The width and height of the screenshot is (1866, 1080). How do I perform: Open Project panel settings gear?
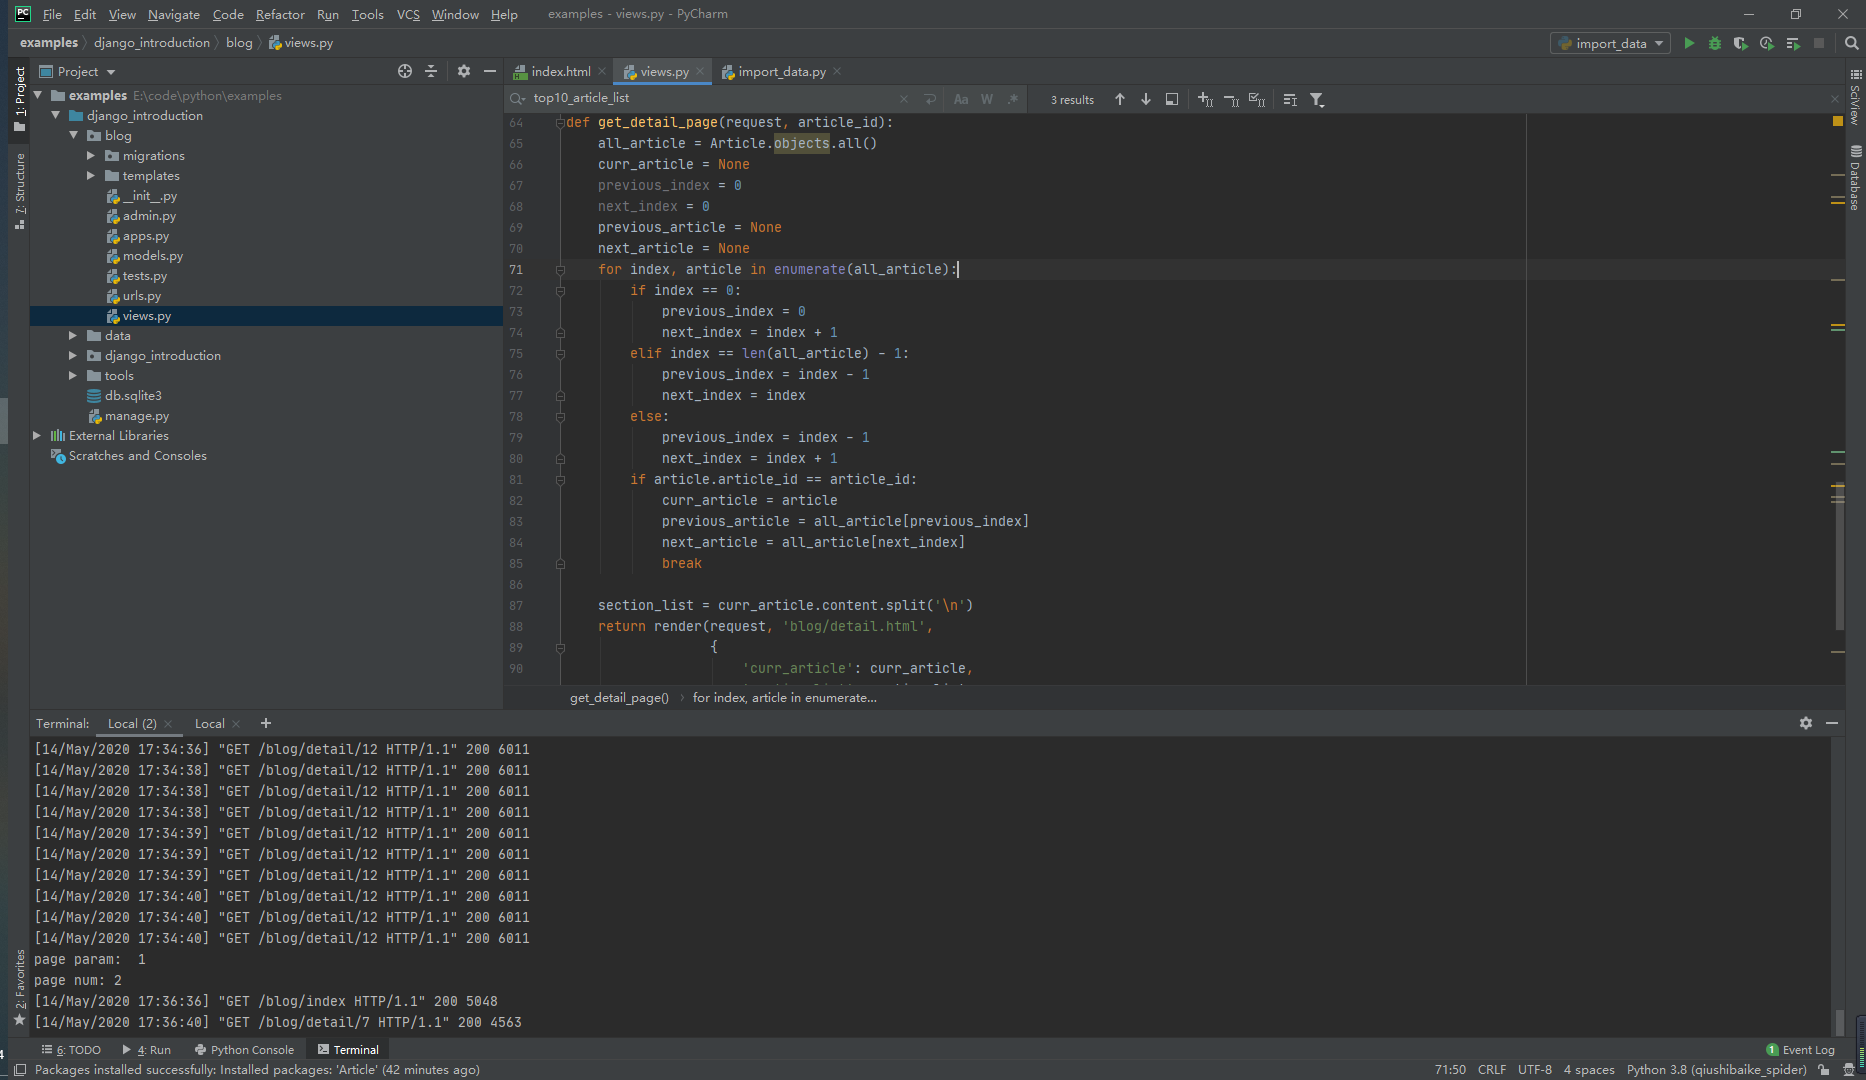point(464,71)
